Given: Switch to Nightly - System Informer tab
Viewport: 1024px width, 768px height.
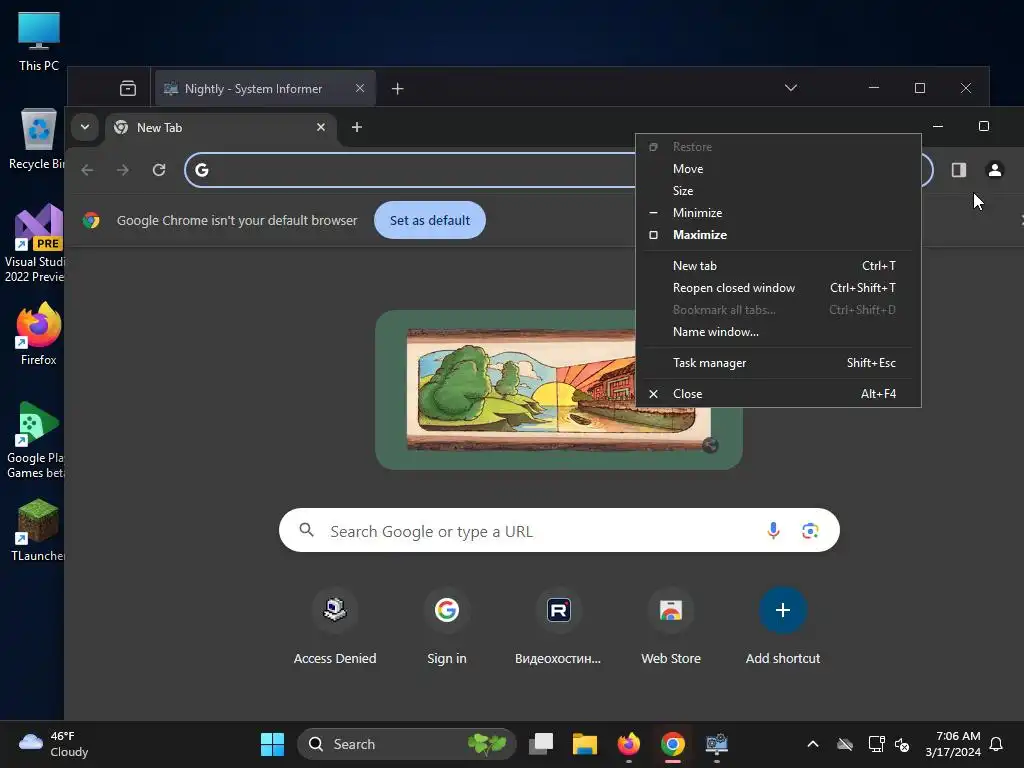Looking at the screenshot, I should click(253, 89).
